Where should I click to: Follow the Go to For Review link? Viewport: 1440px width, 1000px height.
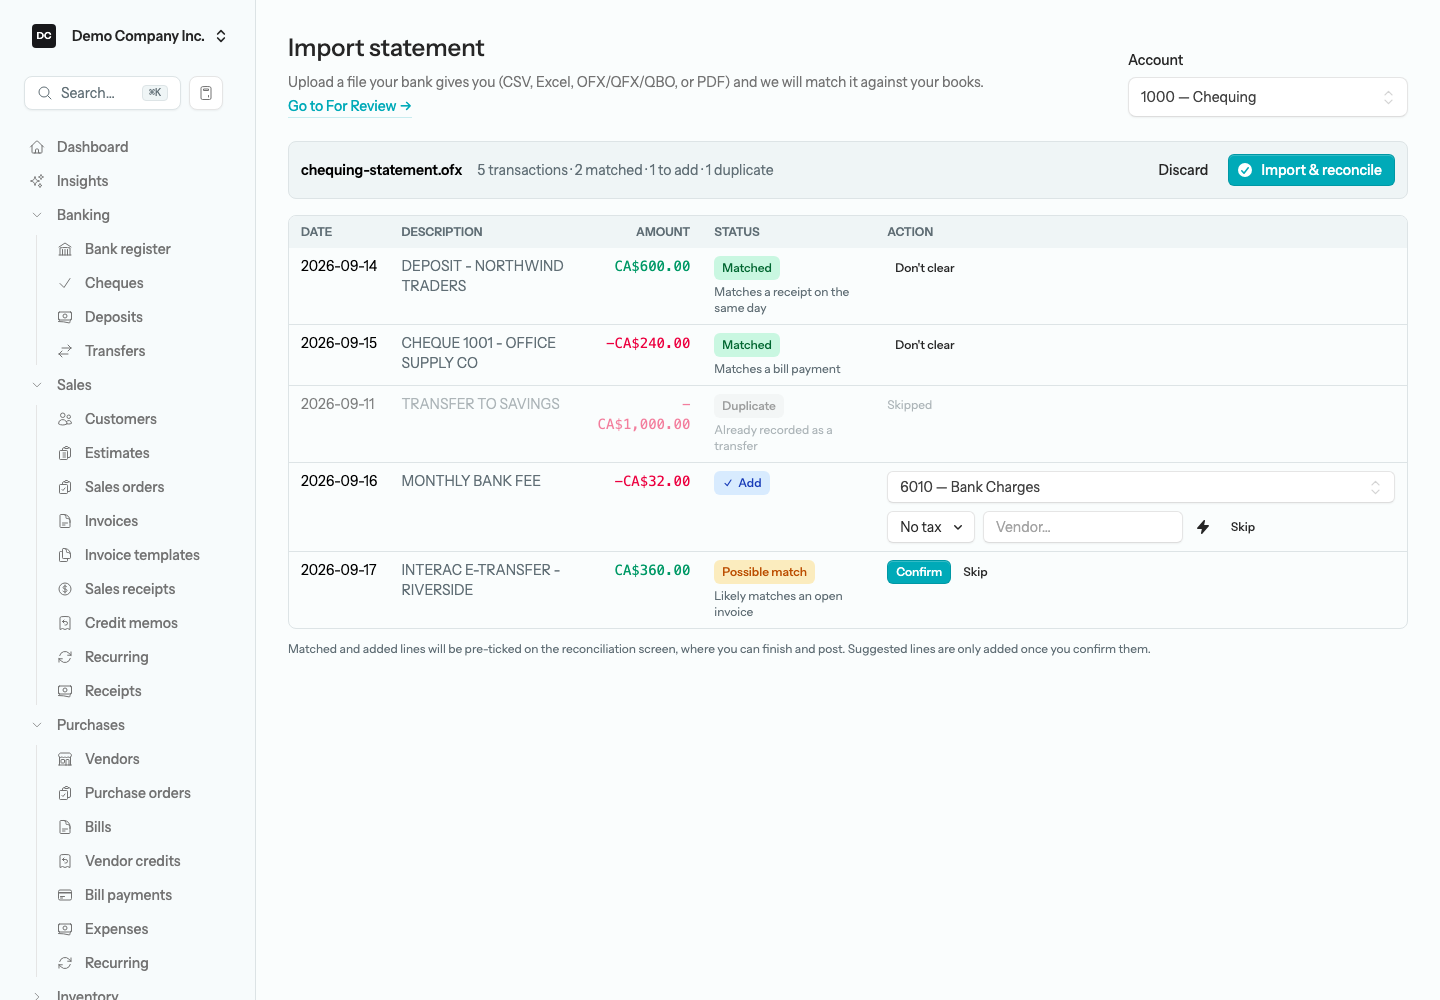coord(349,106)
